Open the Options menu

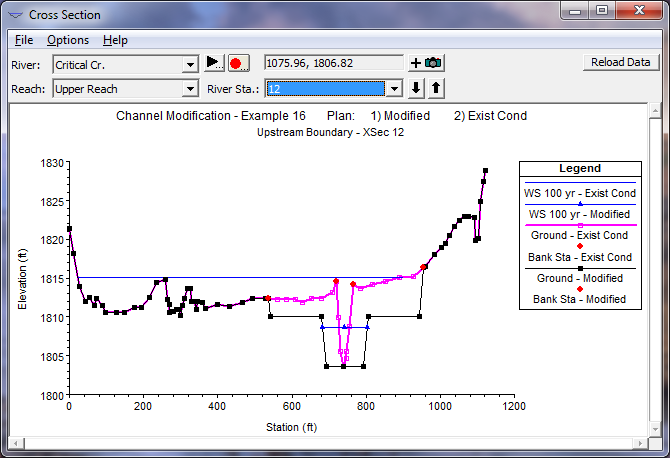[68, 40]
